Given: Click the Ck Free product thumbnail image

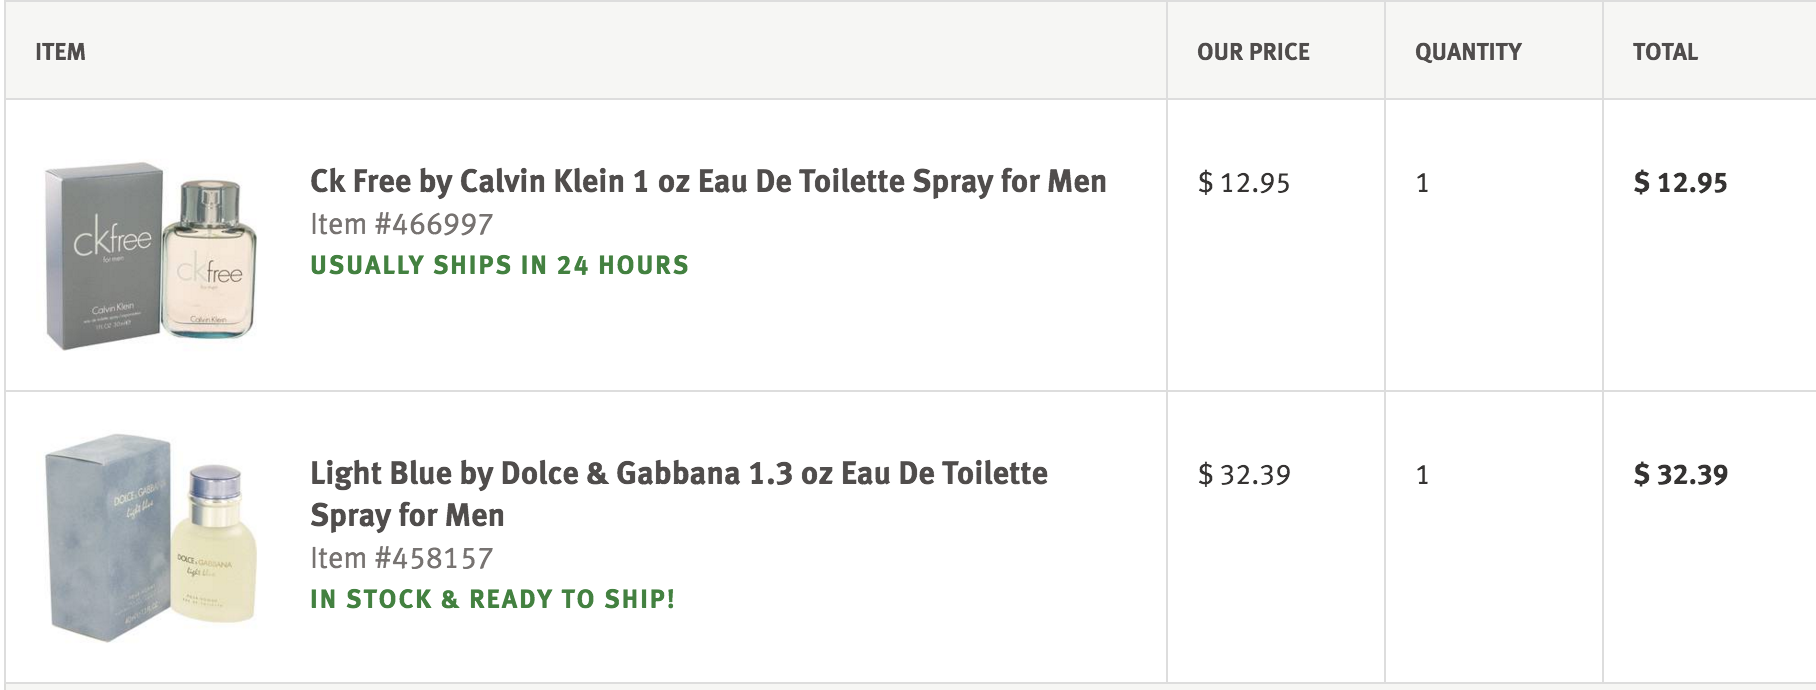Looking at the screenshot, I should point(151,256).
